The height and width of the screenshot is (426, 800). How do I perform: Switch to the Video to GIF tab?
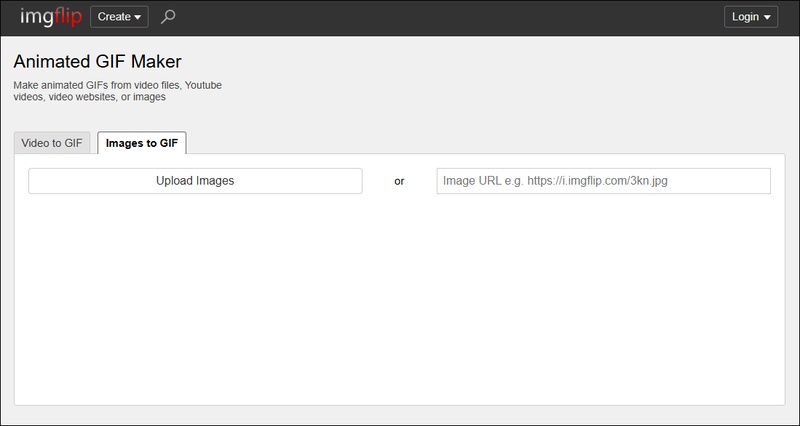point(52,143)
